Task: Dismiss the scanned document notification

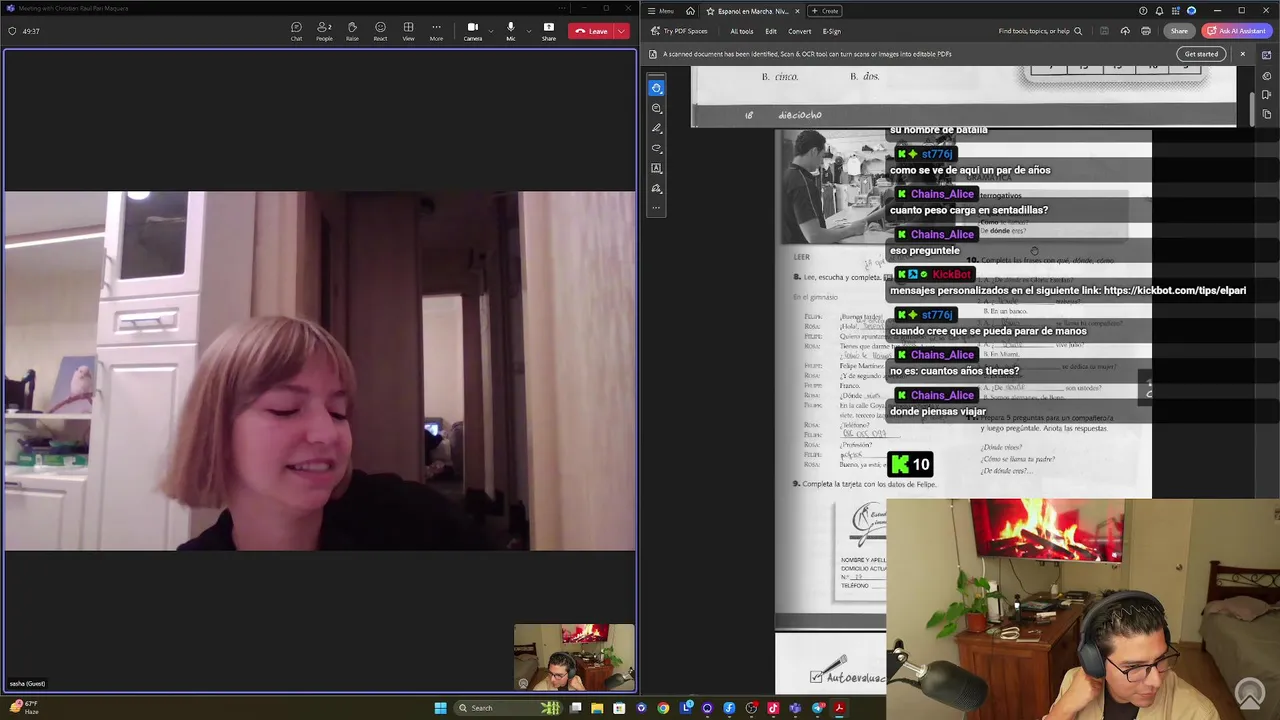Action: (1242, 54)
